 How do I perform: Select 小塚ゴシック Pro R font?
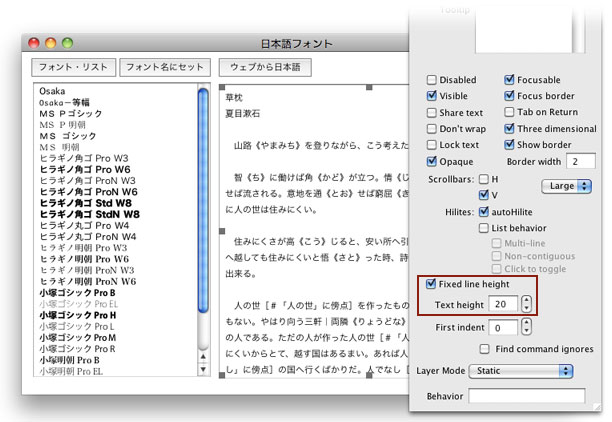coord(77,349)
